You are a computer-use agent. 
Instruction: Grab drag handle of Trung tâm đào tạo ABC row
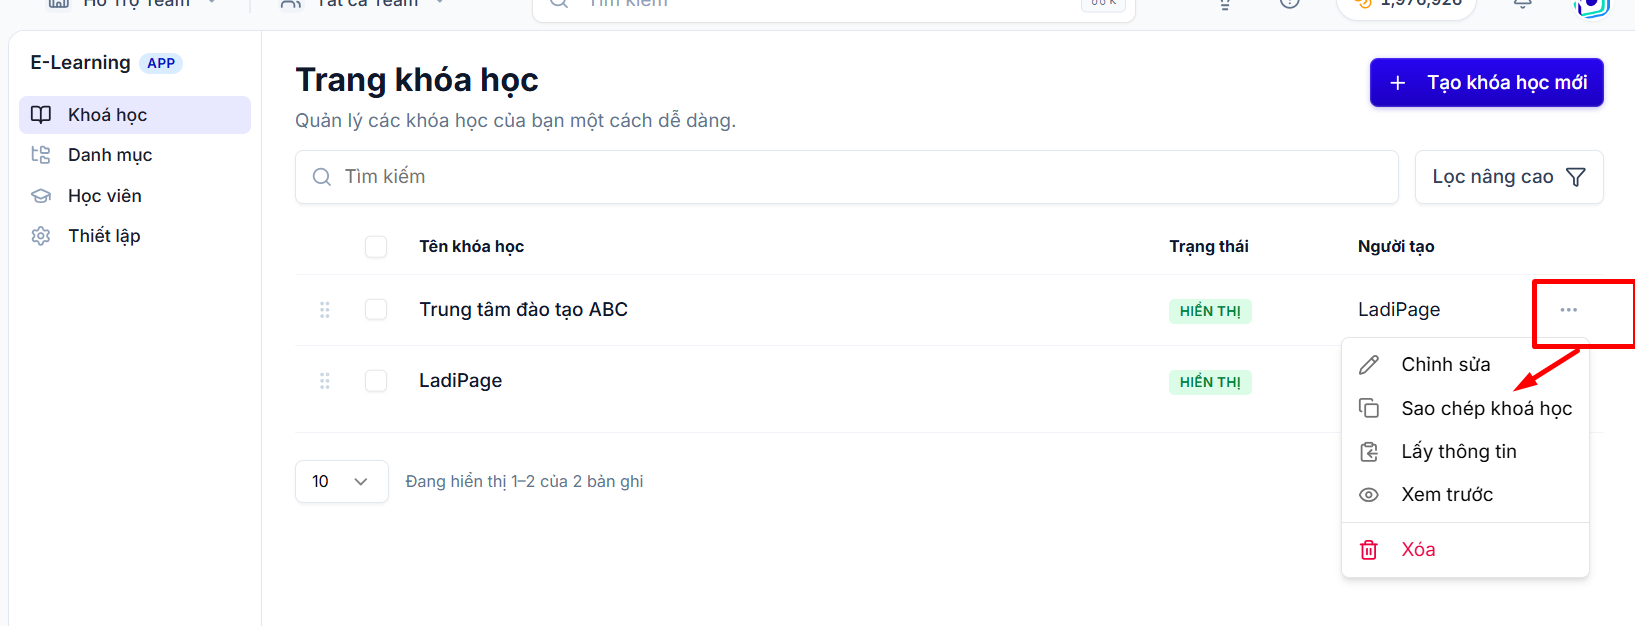[325, 310]
